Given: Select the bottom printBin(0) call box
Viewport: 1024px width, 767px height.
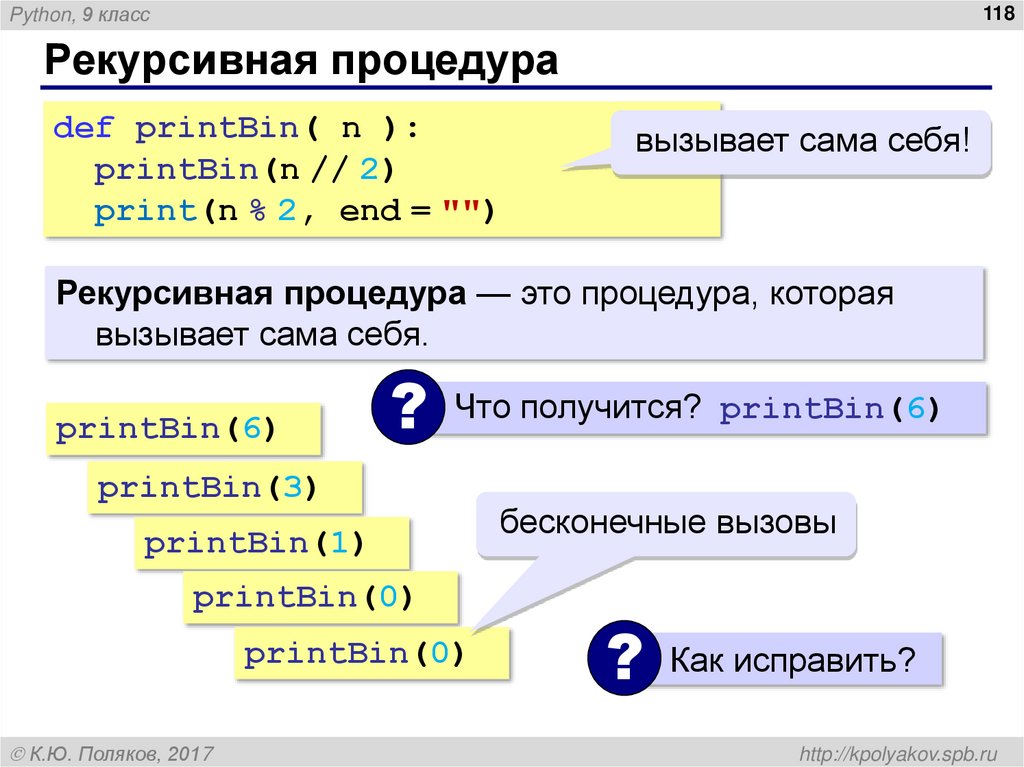Looking at the screenshot, I should tap(370, 653).
